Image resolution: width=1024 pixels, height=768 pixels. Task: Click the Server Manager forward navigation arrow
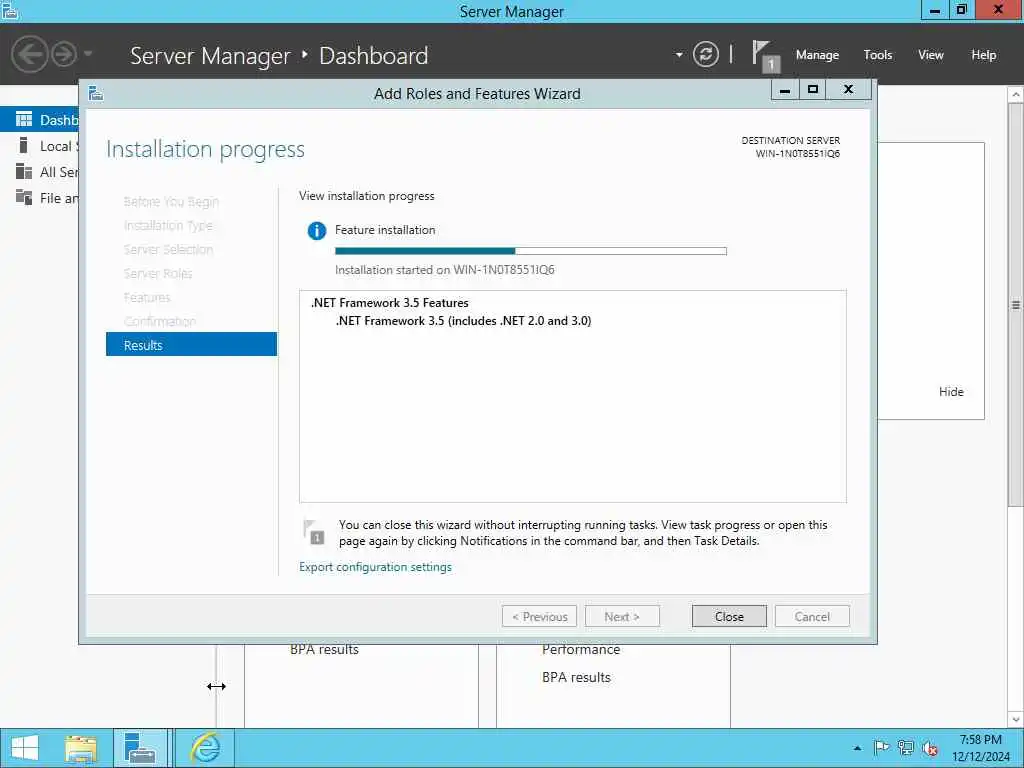pos(64,54)
